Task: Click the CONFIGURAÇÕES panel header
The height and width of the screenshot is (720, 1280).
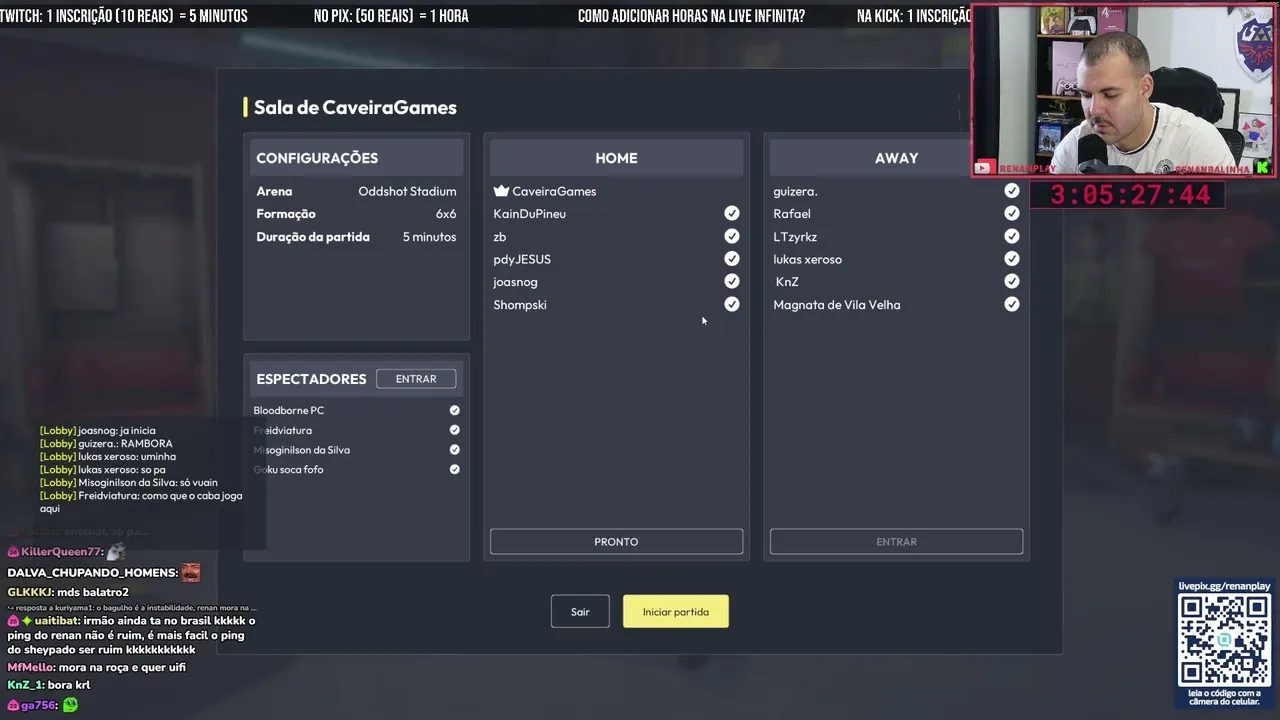Action: [x=356, y=158]
